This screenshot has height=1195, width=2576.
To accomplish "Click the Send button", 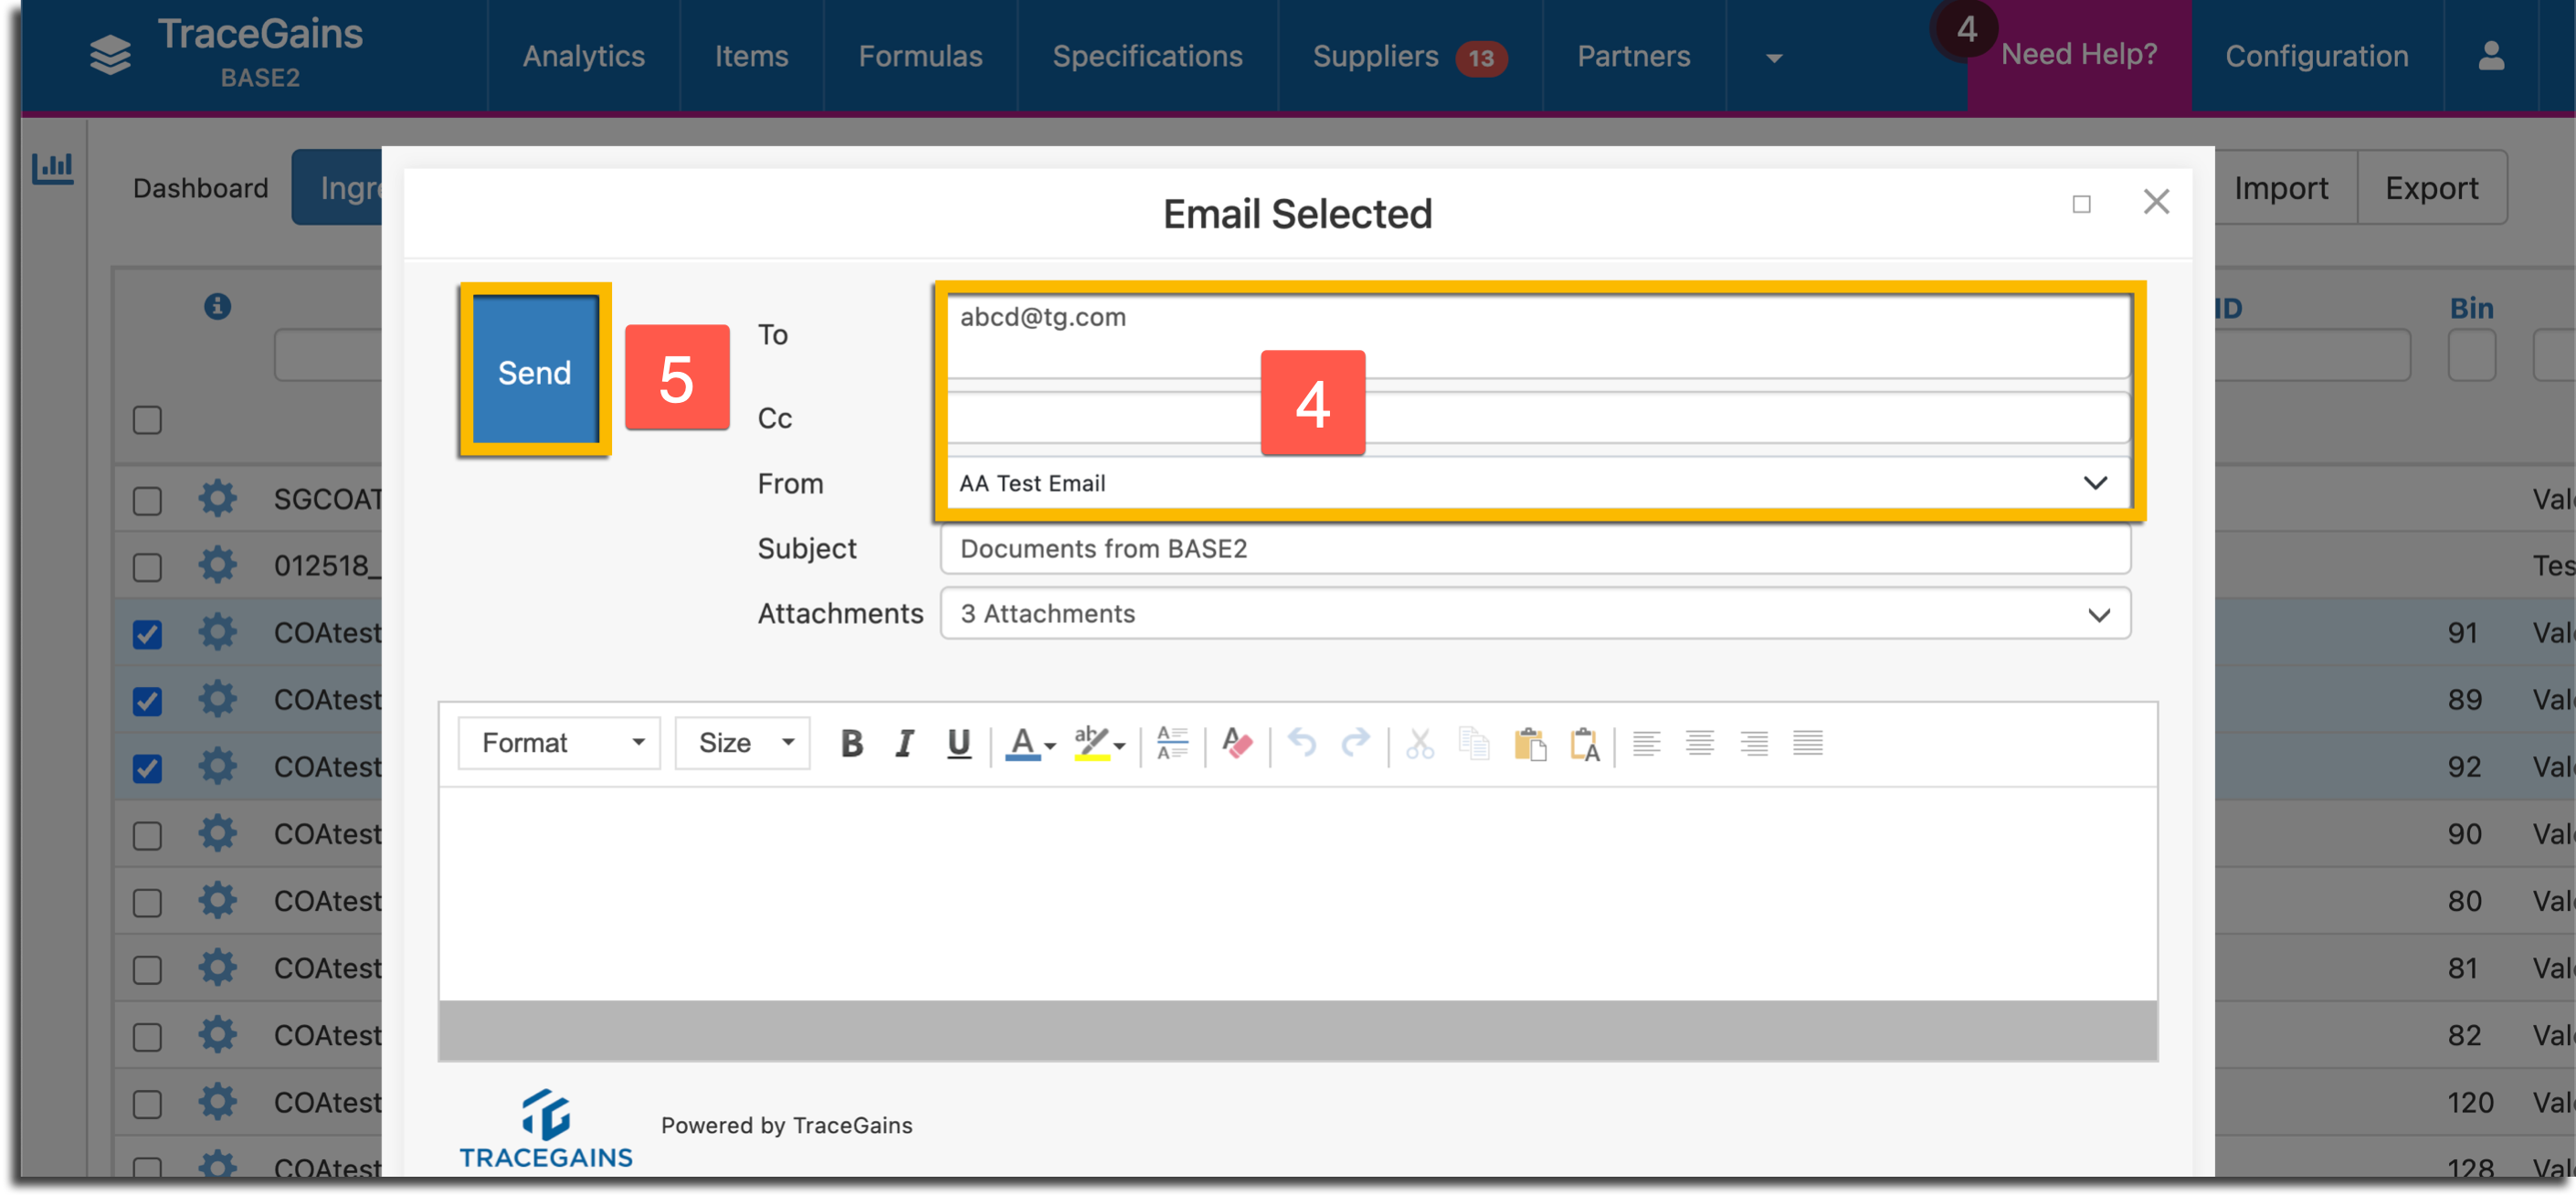I will tap(535, 371).
